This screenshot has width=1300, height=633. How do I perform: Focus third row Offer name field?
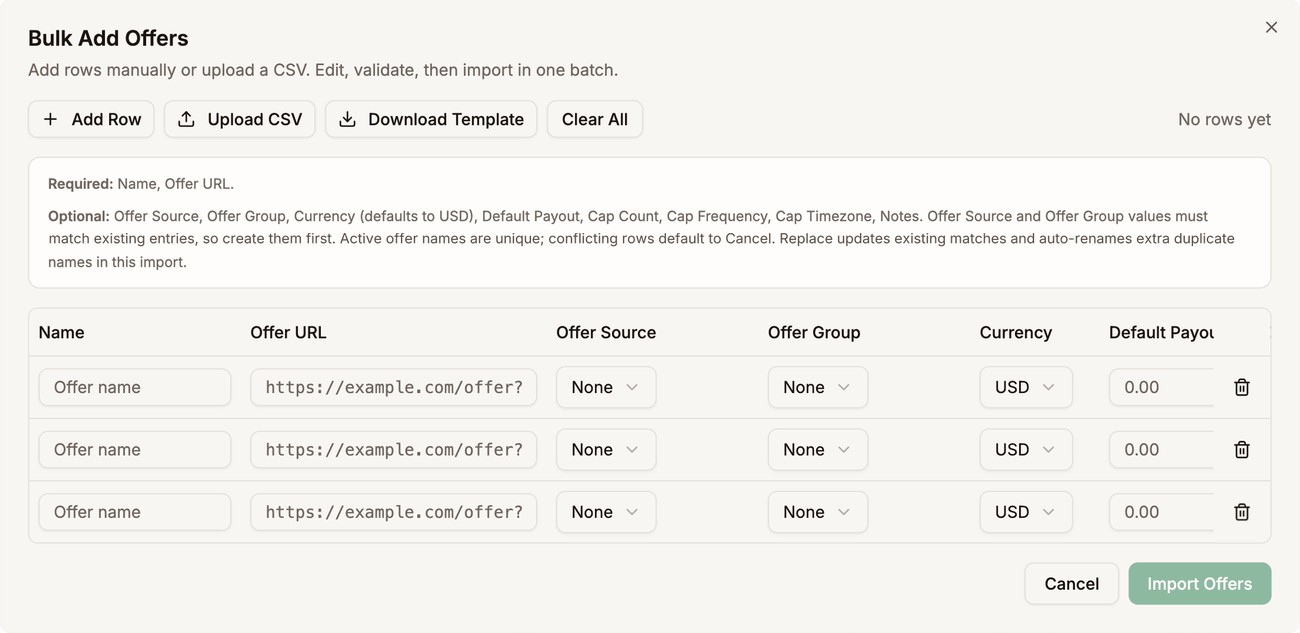coord(135,512)
